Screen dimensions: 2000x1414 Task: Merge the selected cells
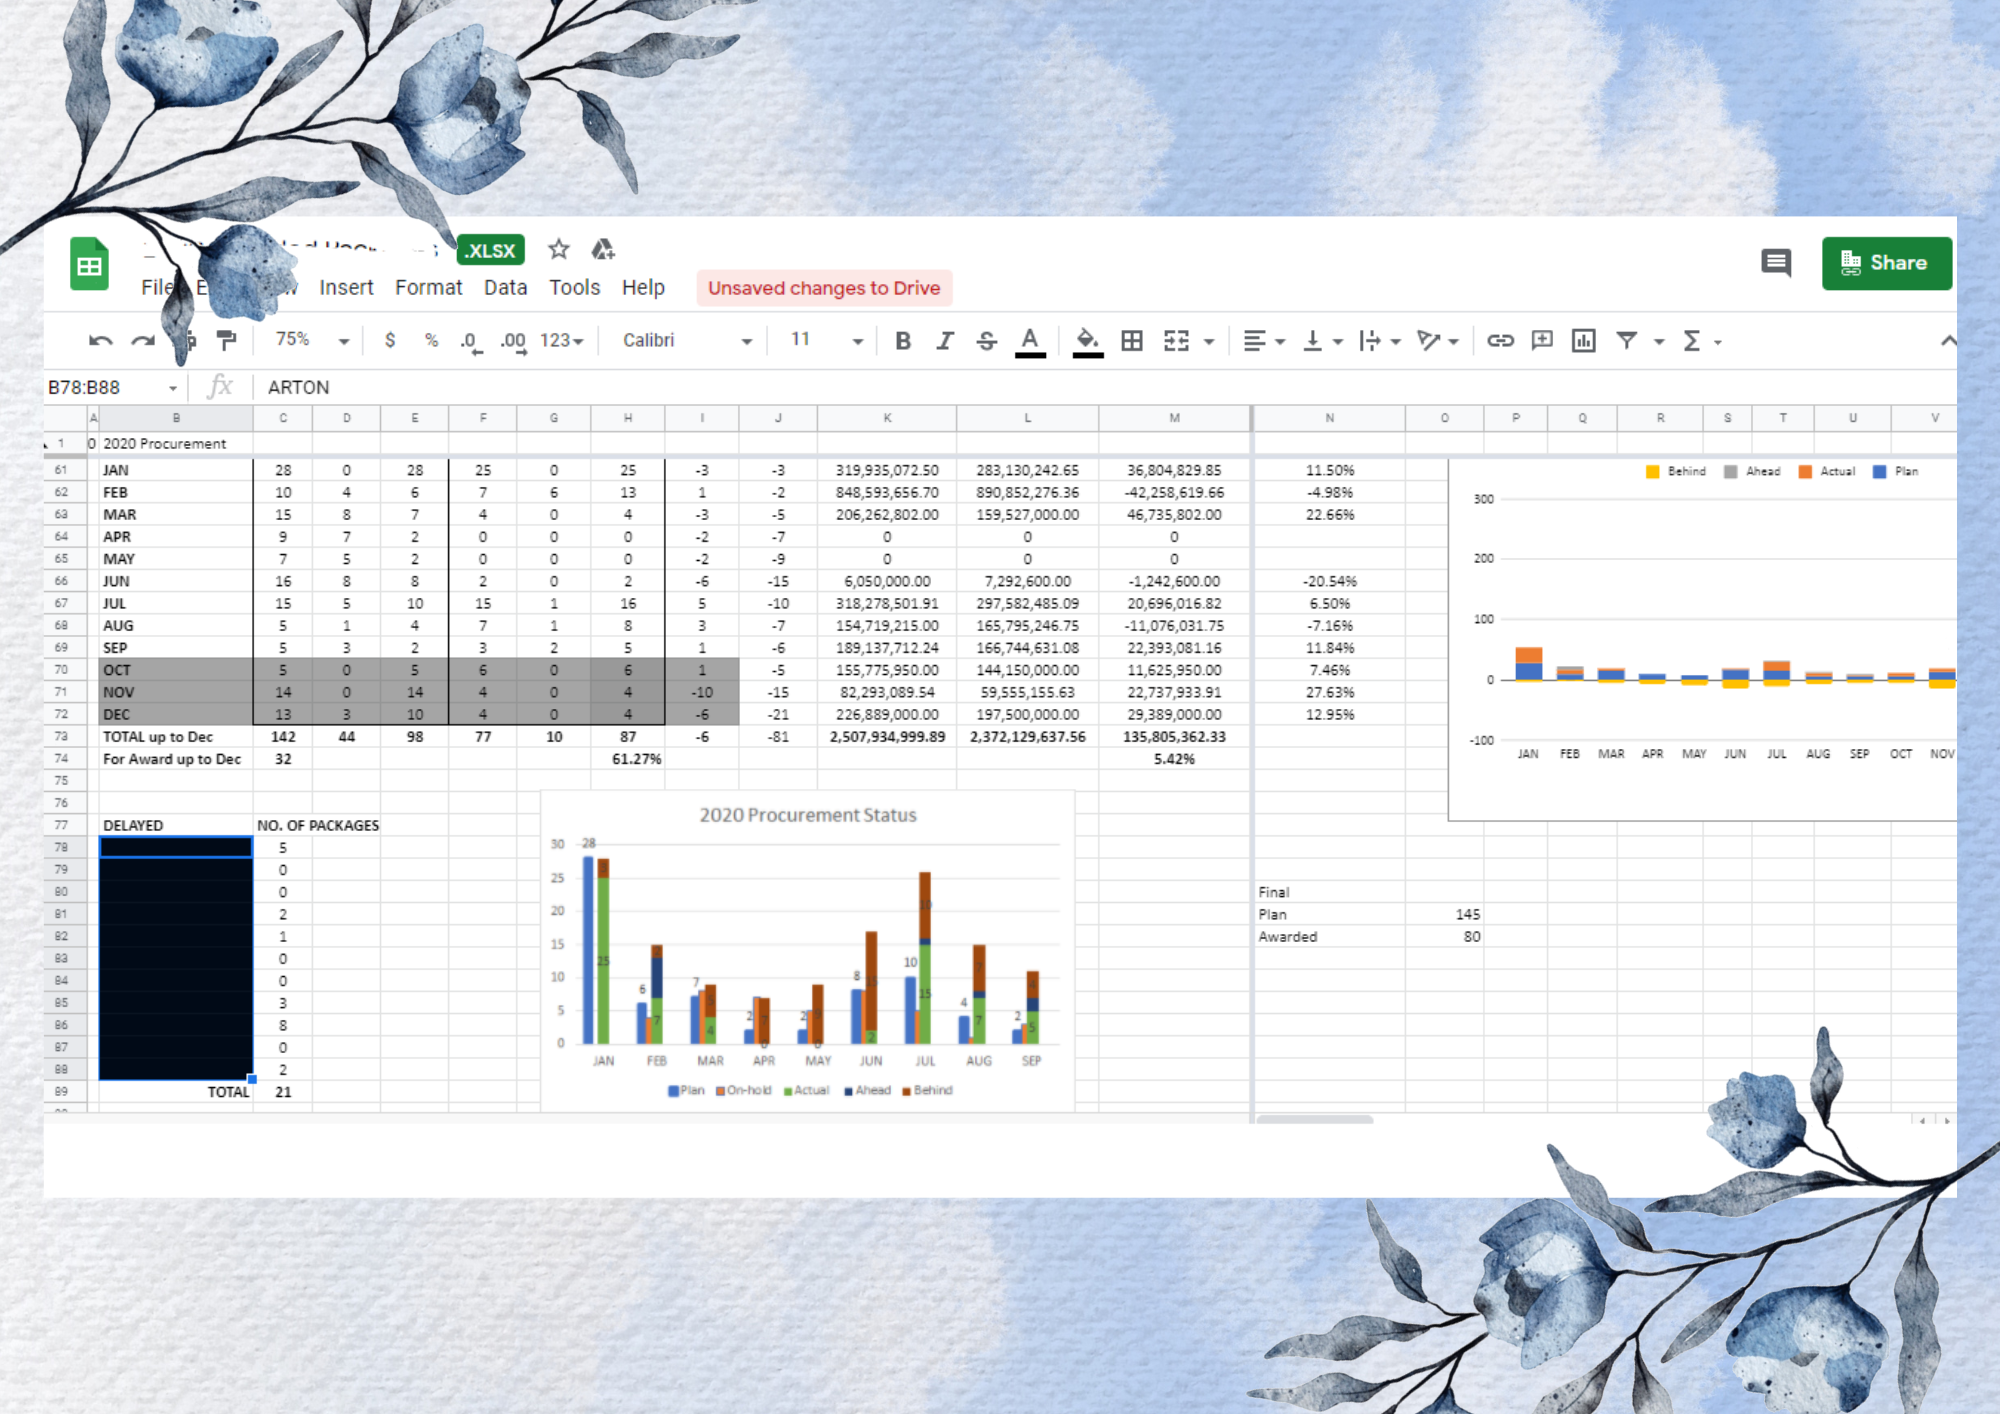1177,341
